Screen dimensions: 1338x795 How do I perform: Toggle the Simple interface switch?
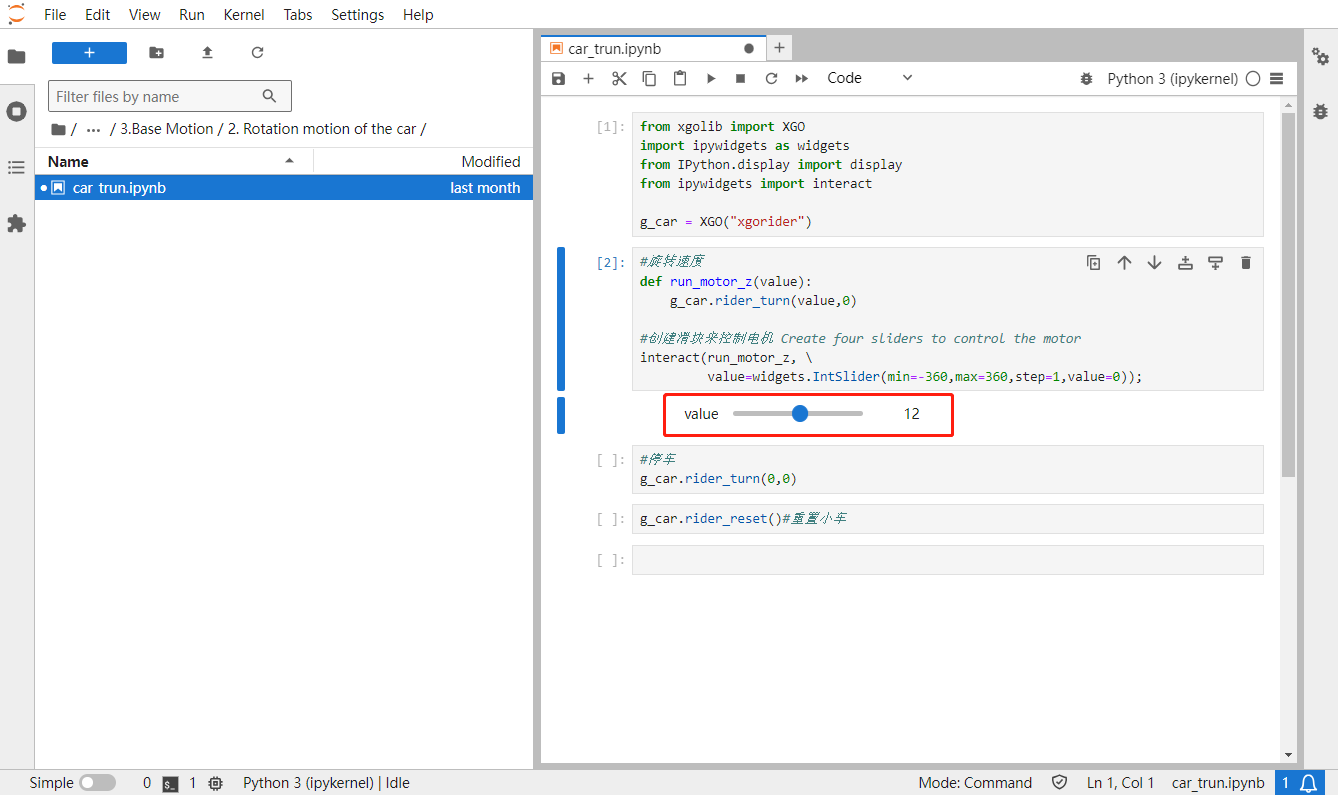pos(97,783)
